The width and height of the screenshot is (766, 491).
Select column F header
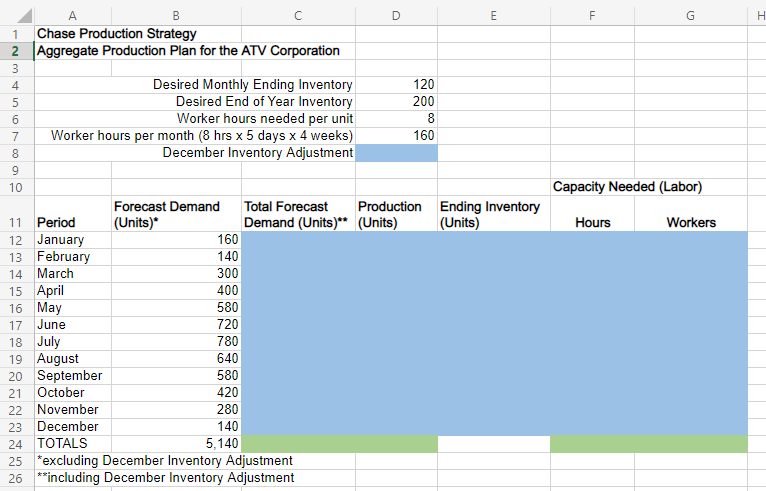[592, 16]
